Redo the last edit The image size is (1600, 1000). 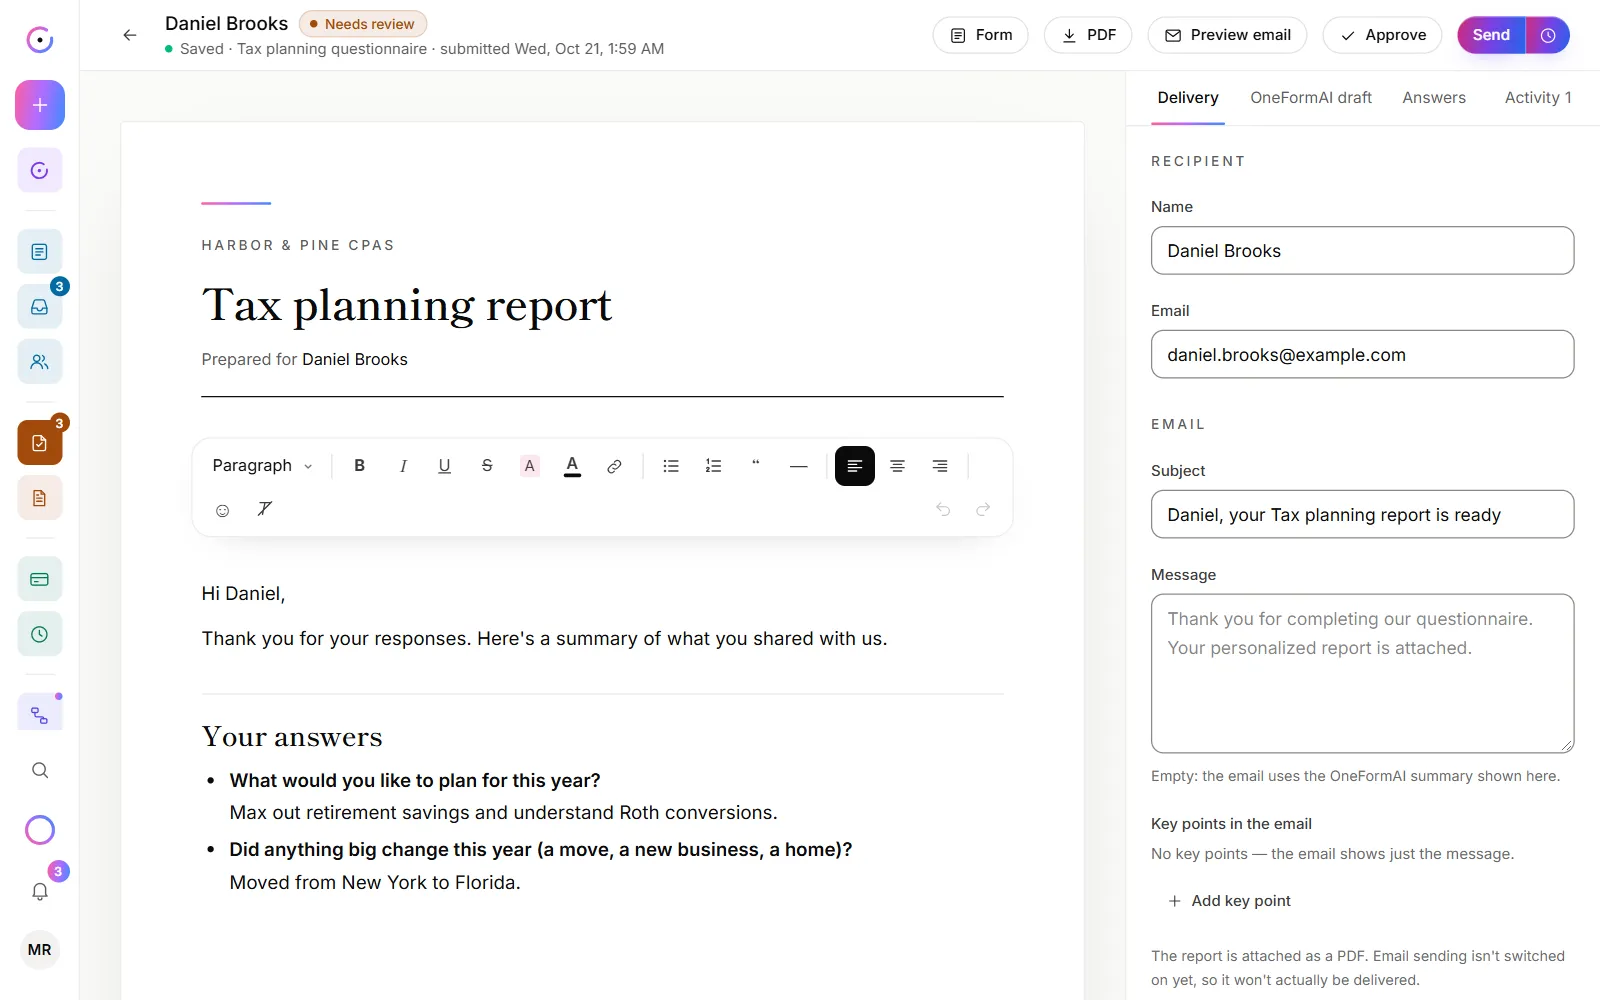click(983, 510)
